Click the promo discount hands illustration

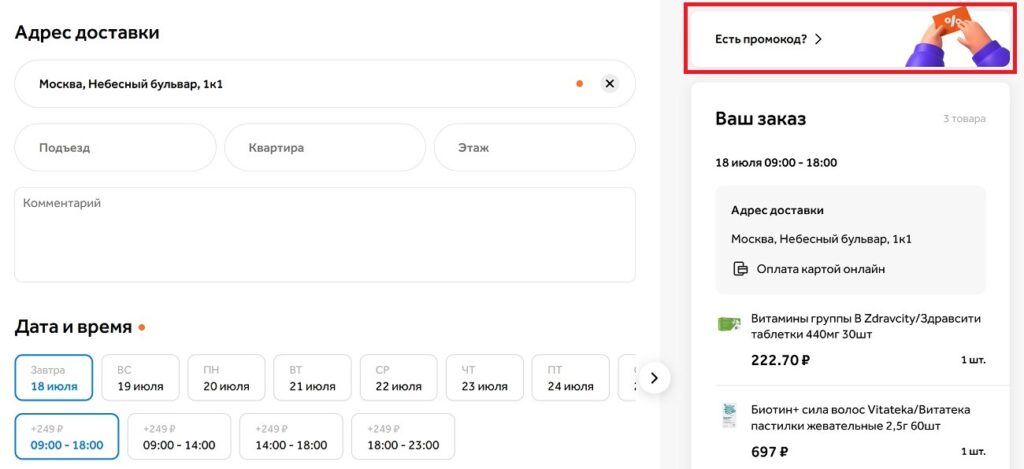[x=957, y=39]
